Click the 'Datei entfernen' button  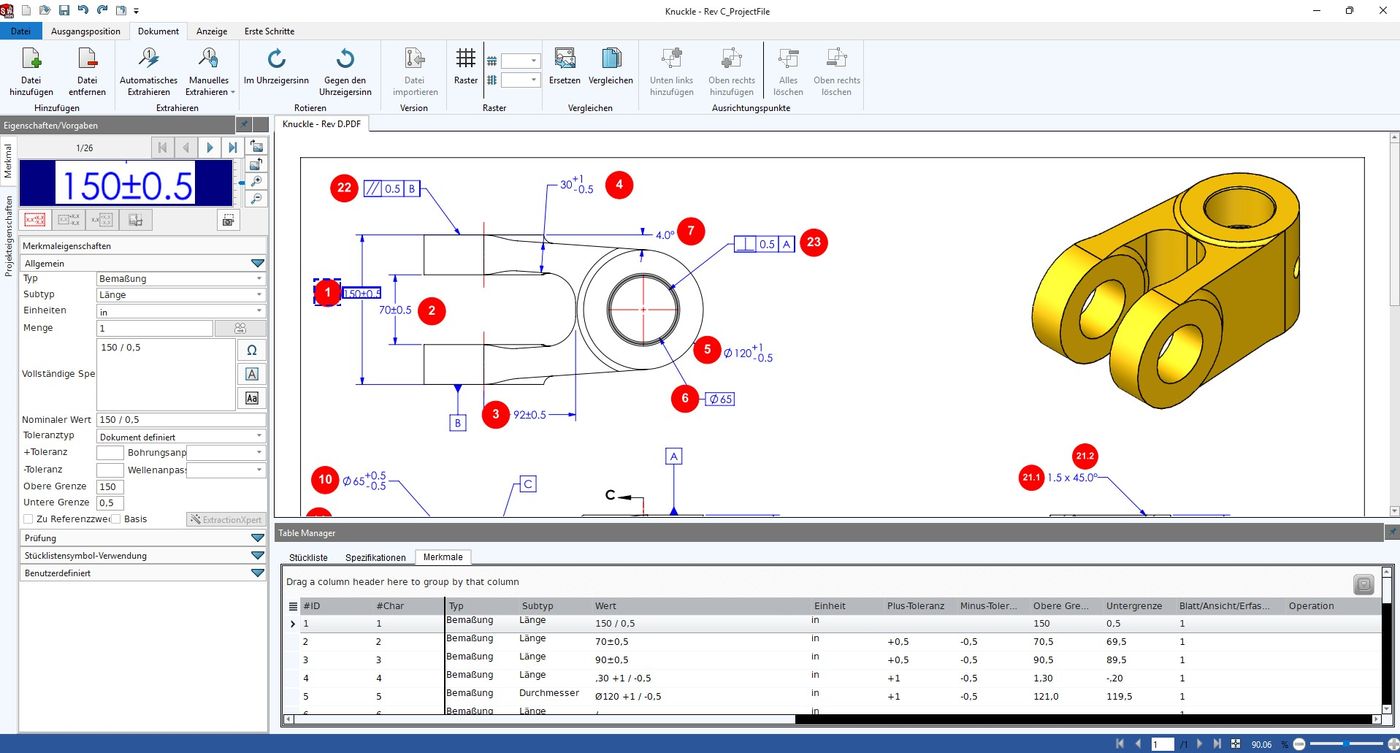click(x=87, y=70)
